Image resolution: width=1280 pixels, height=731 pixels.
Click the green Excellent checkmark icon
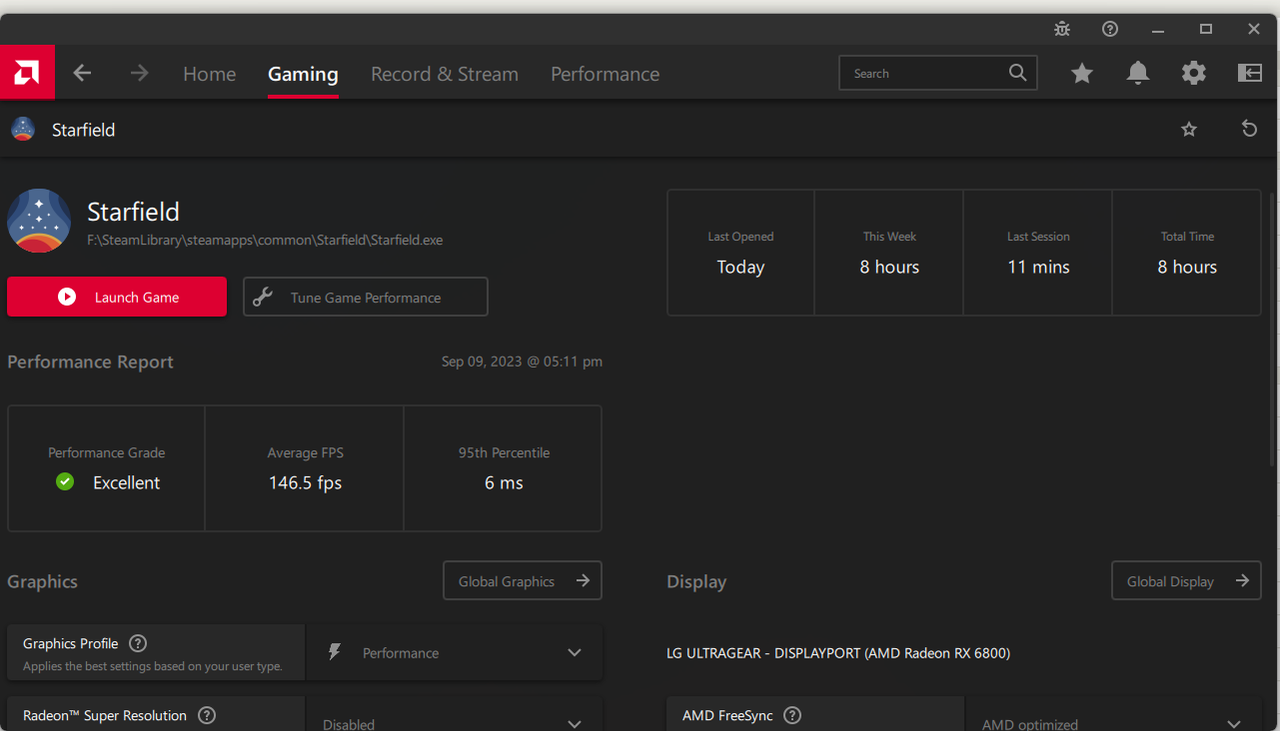click(65, 482)
